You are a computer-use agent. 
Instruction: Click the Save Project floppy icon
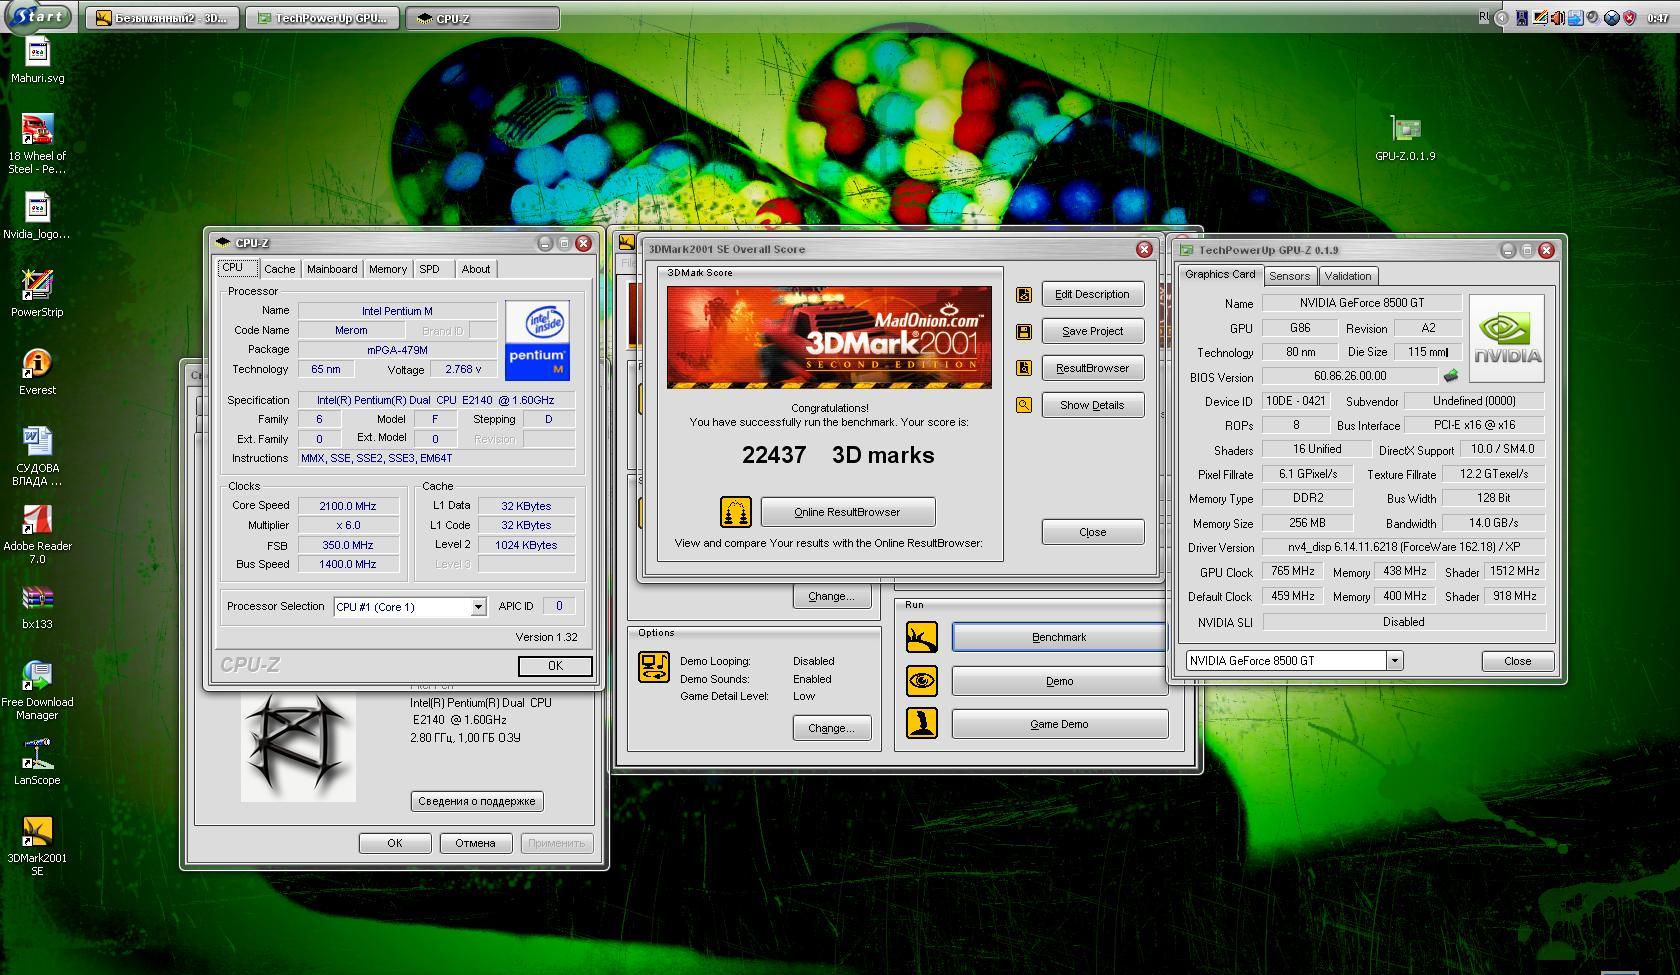(x=1024, y=331)
